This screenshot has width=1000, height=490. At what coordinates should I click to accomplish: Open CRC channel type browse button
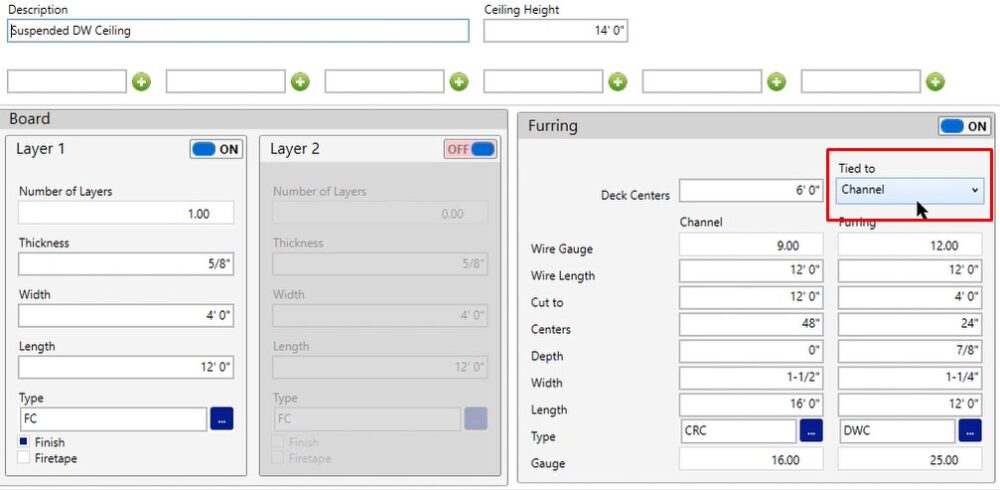tap(811, 431)
